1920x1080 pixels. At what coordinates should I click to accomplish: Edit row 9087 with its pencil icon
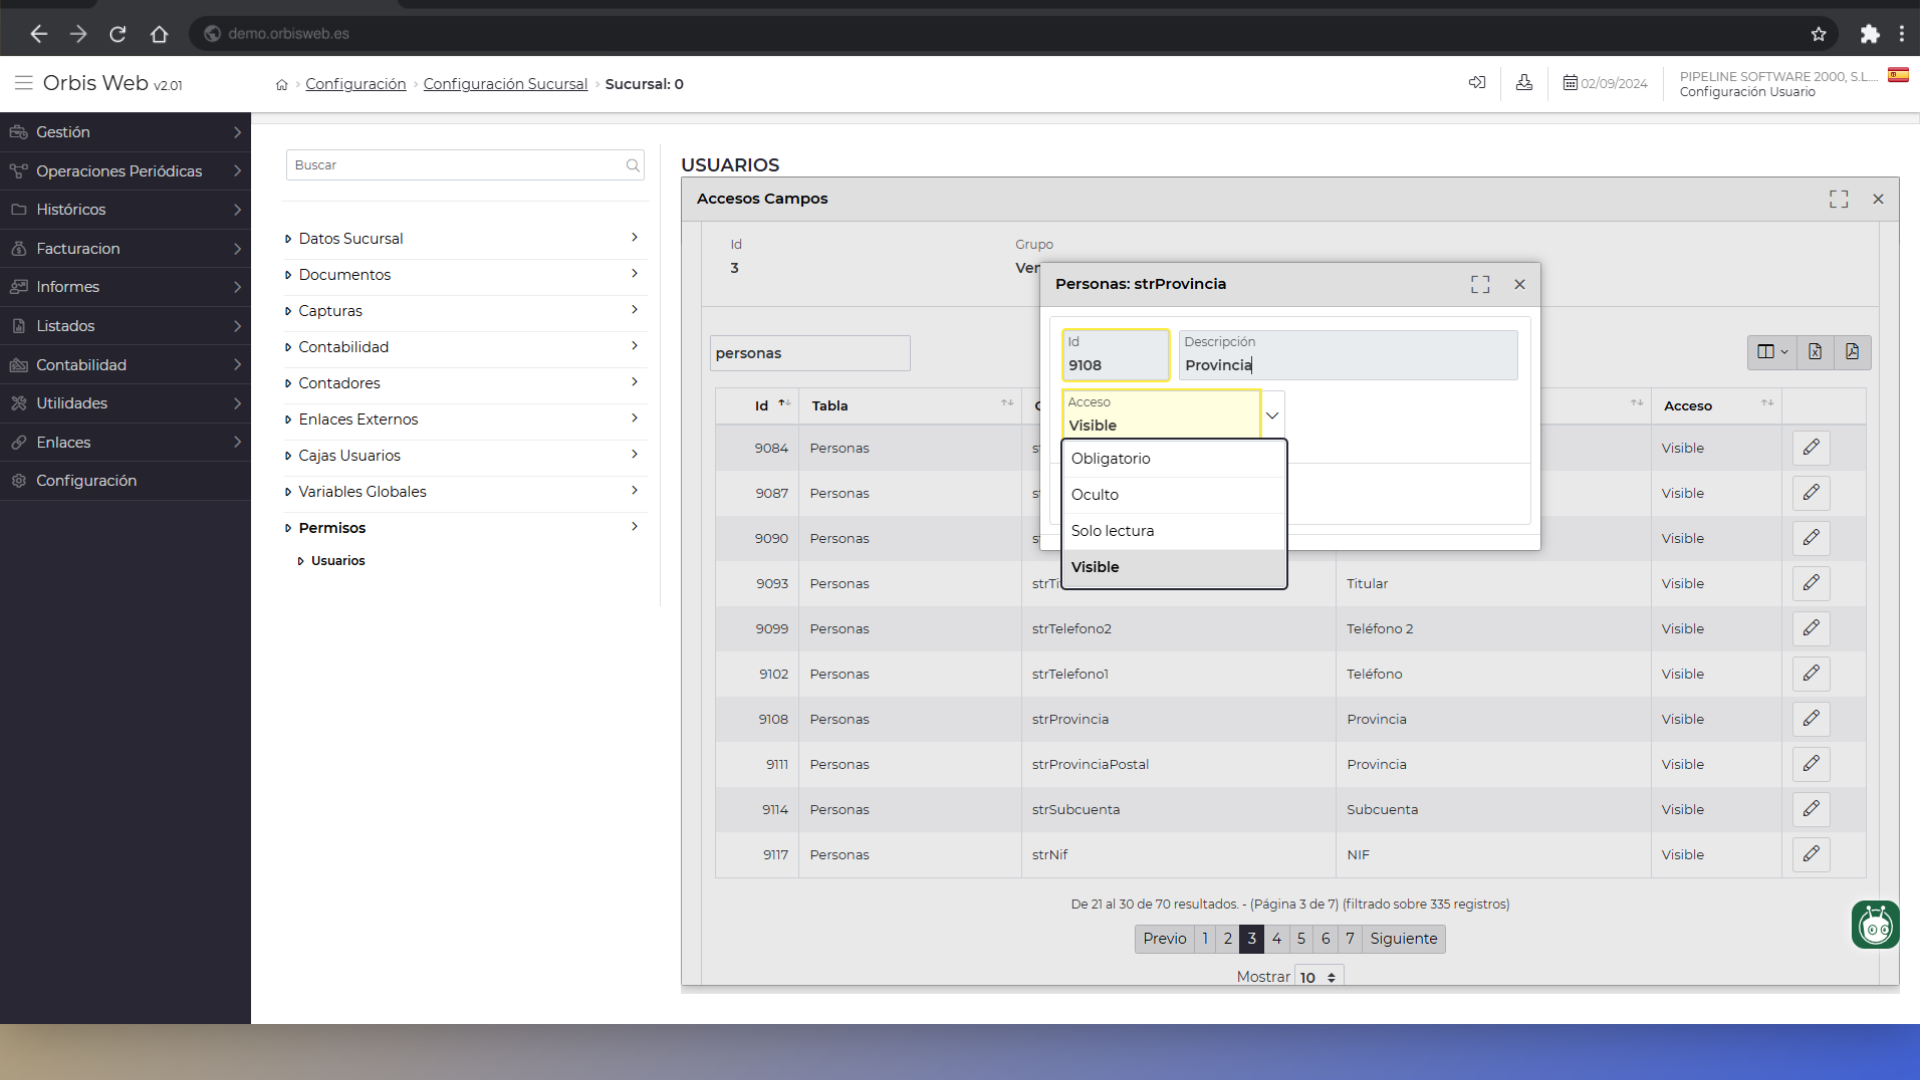[x=1811, y=492]
